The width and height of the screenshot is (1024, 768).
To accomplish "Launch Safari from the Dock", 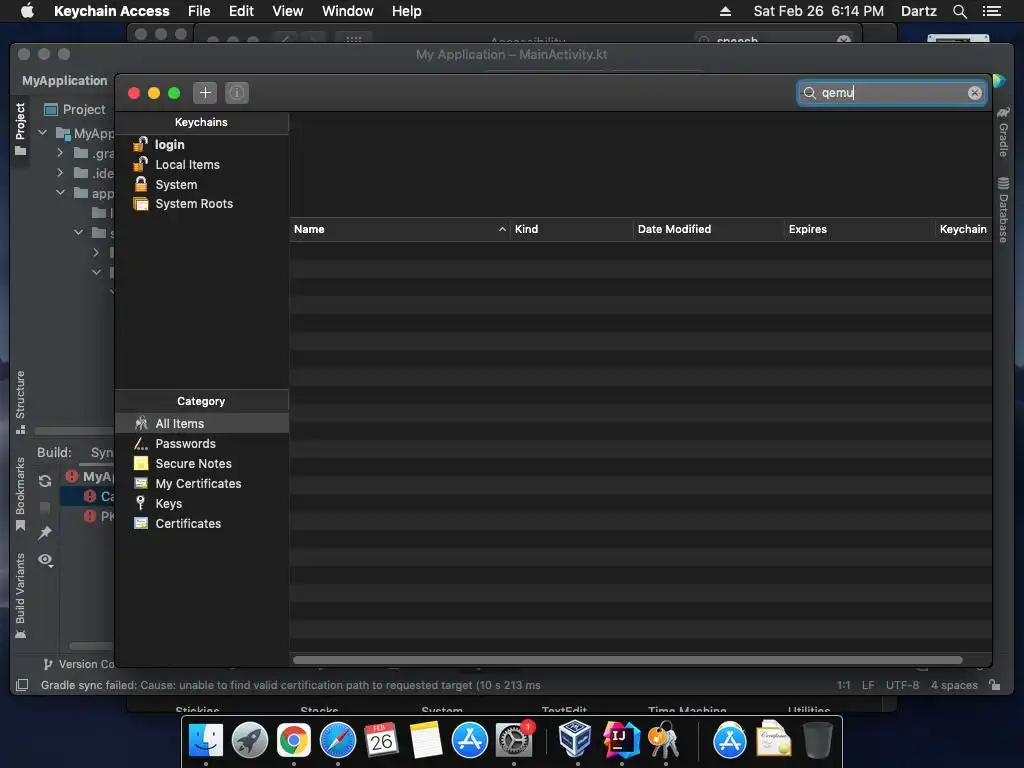I will [x=338, y=741].
